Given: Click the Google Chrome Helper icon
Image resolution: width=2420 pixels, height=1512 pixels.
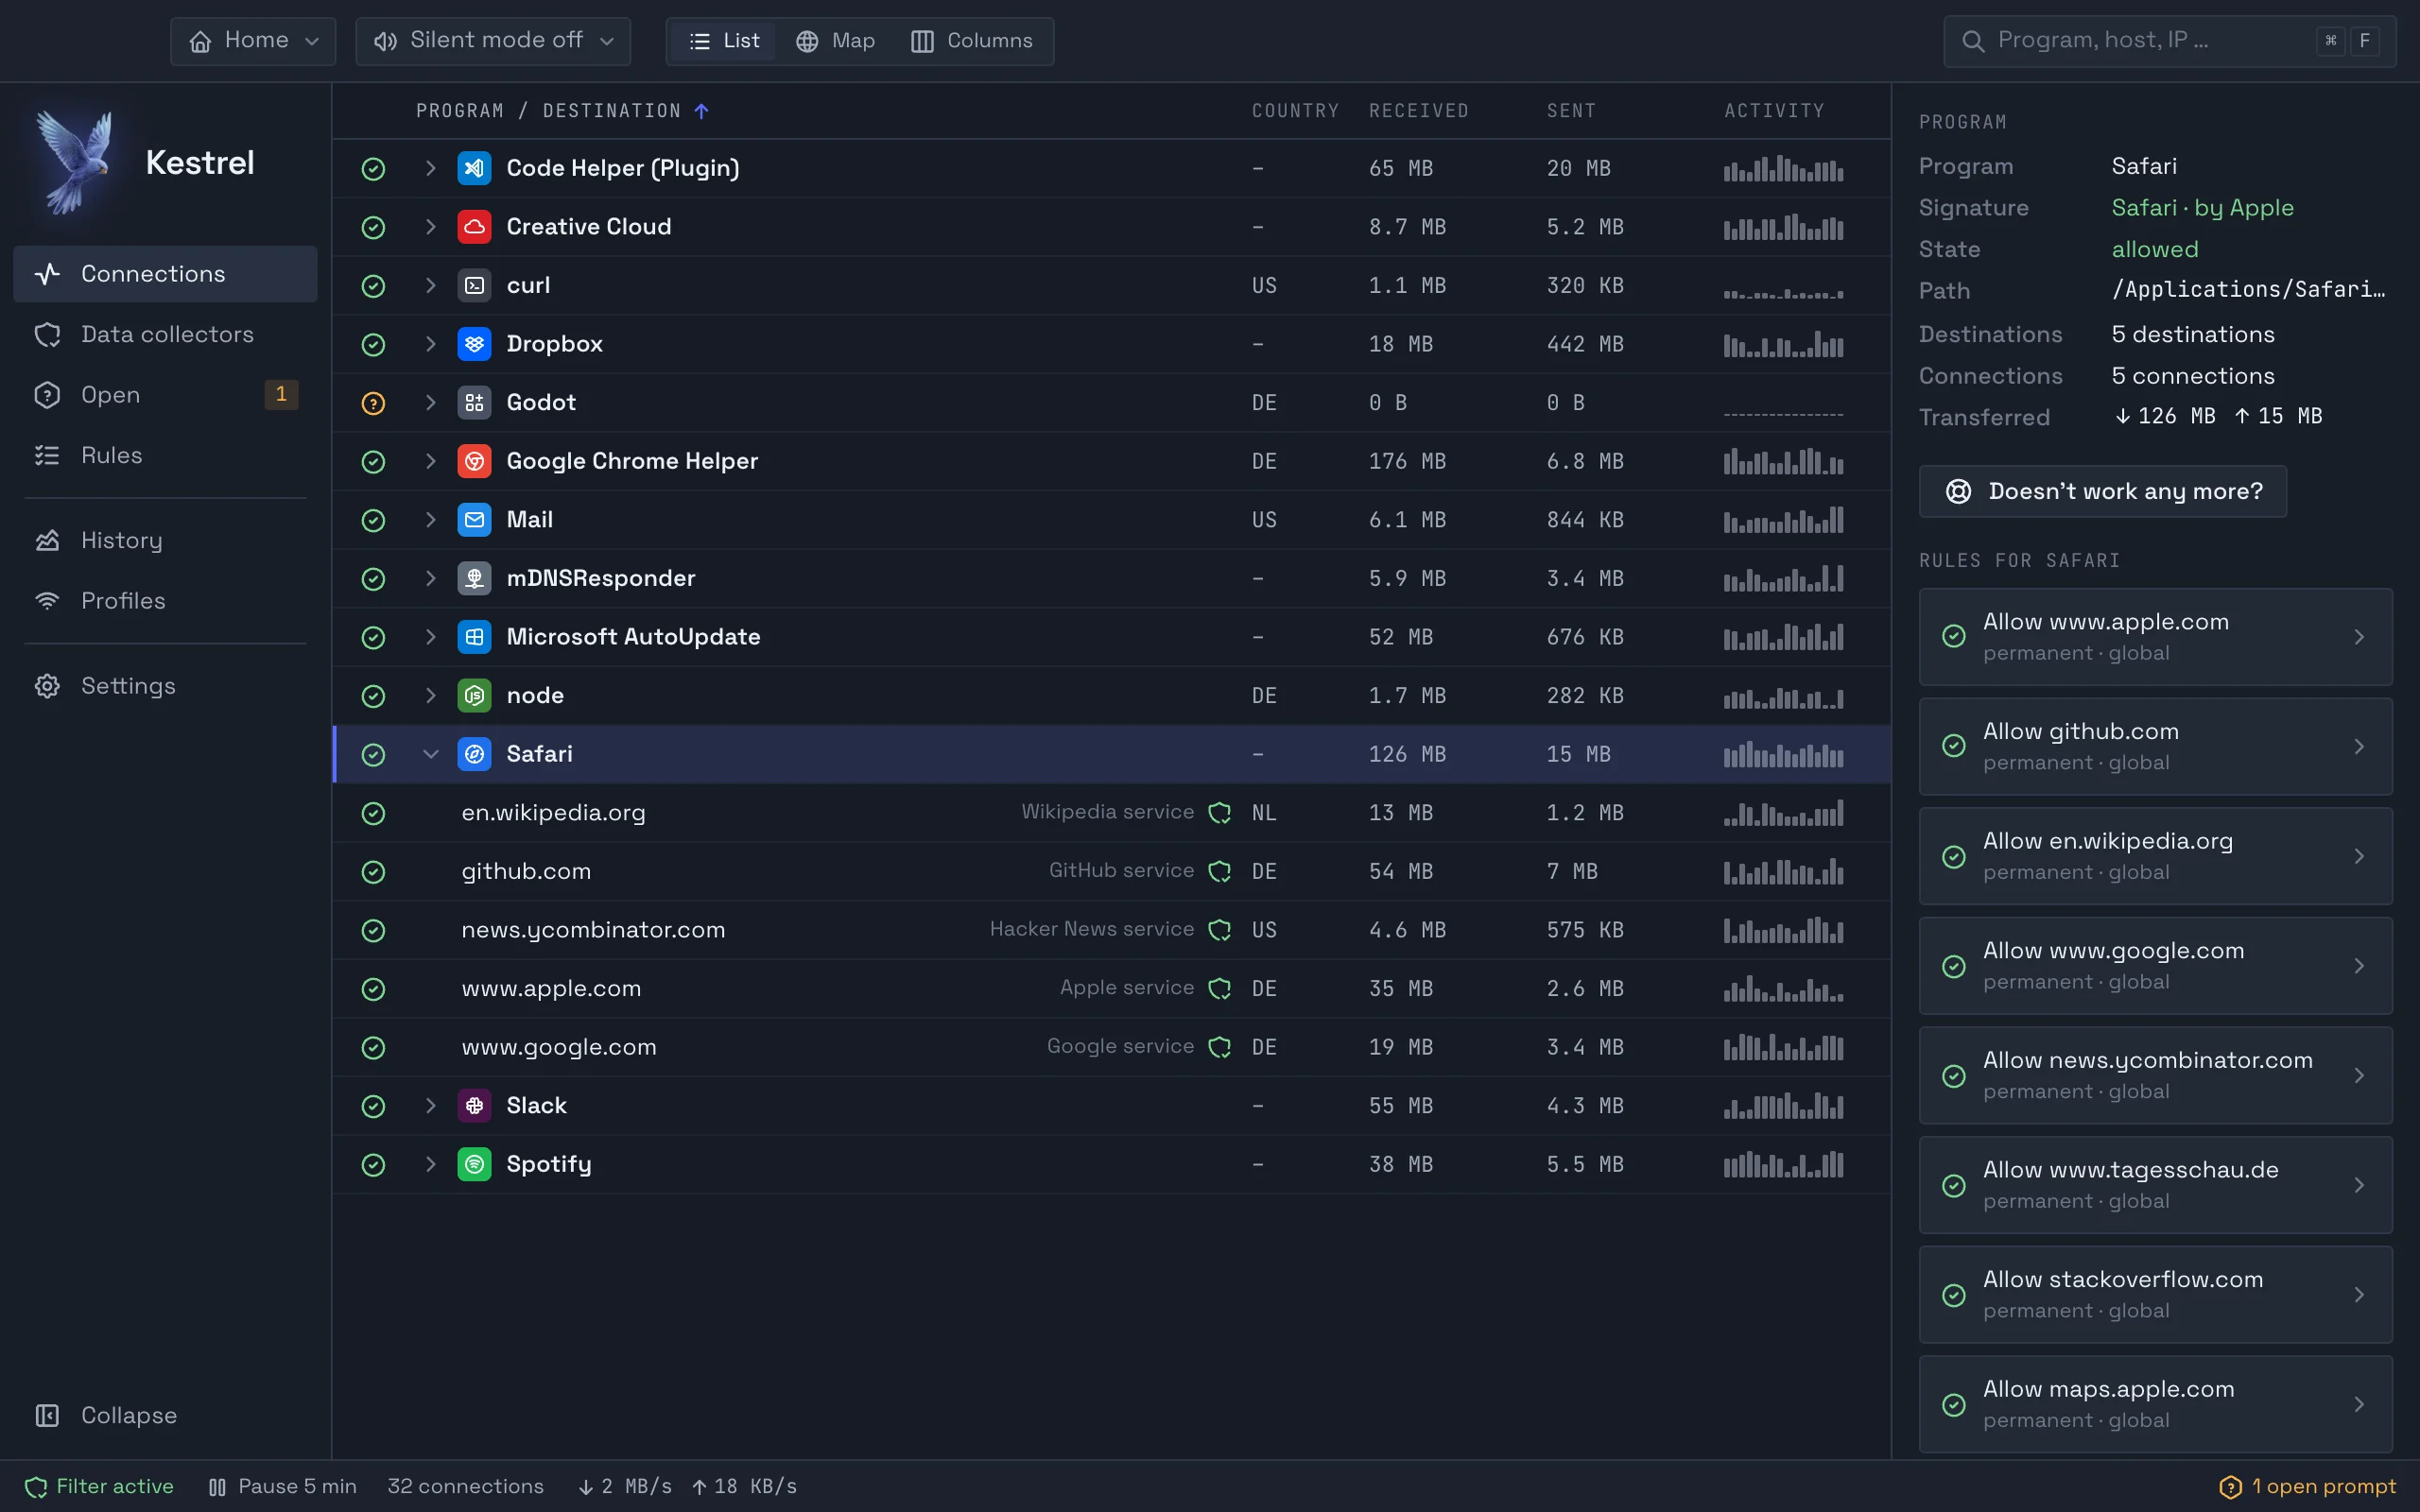Looking at the screenshot, I should coord(474,461).
